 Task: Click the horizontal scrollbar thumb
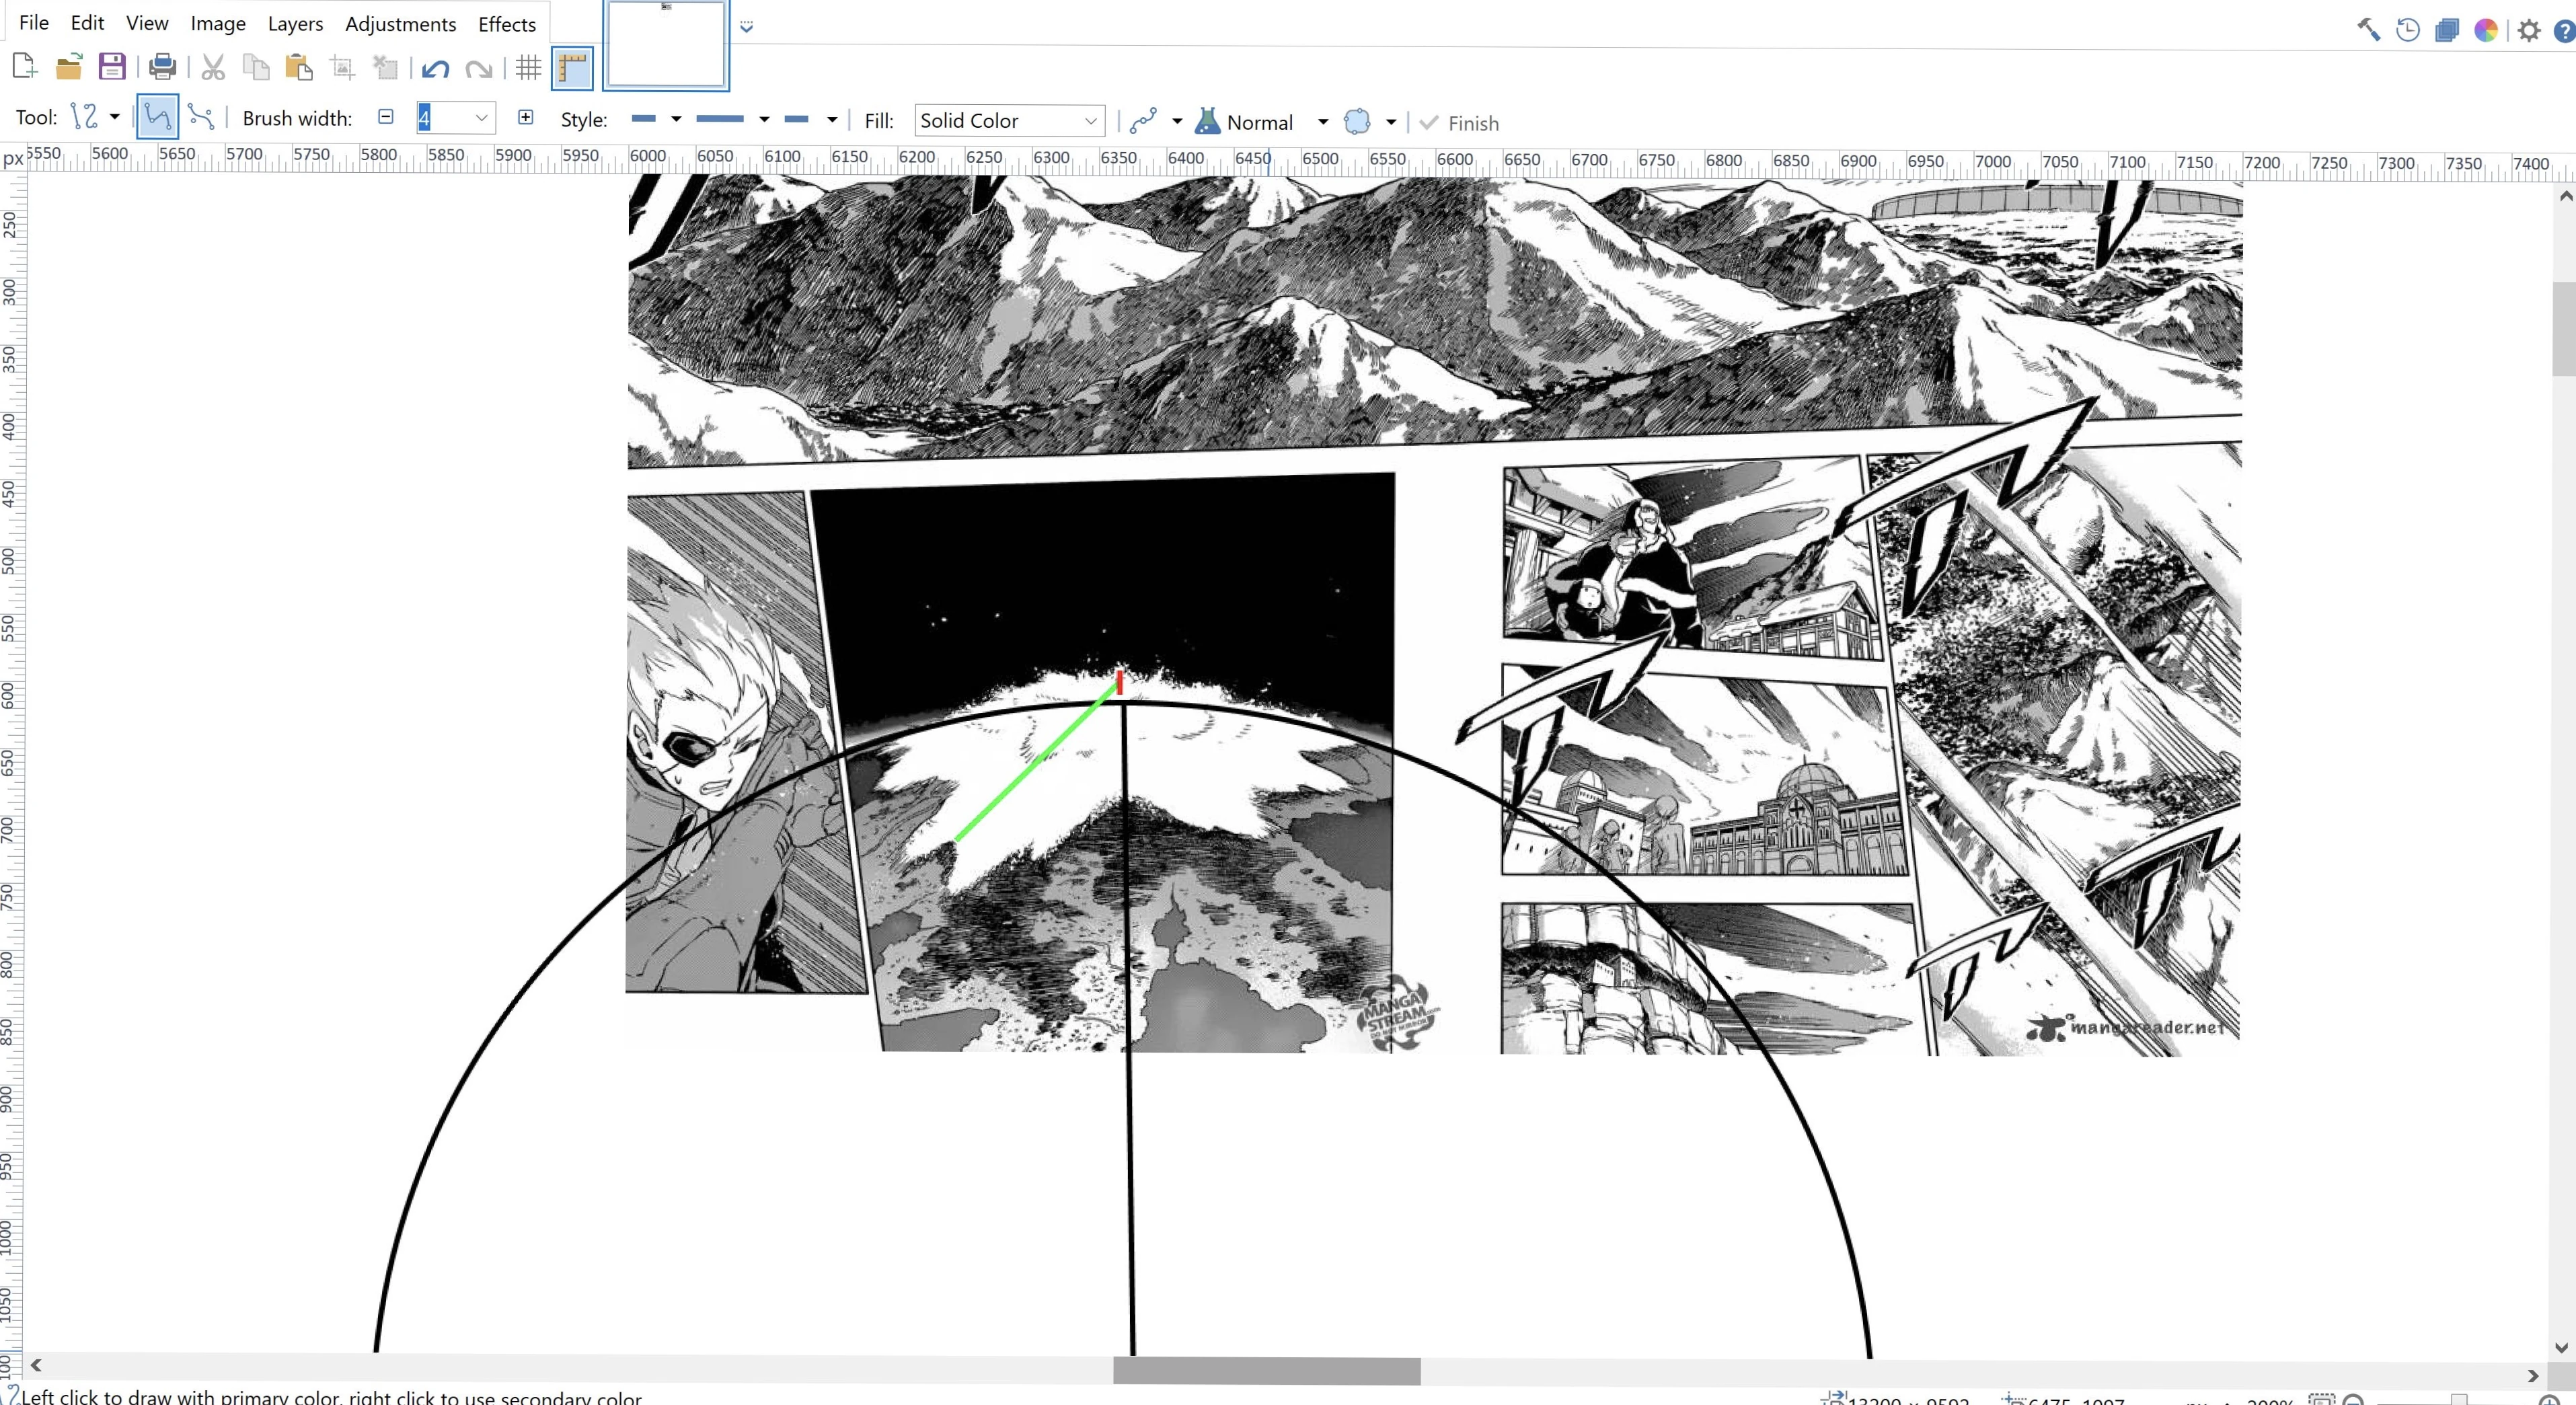[1266, 1370]
